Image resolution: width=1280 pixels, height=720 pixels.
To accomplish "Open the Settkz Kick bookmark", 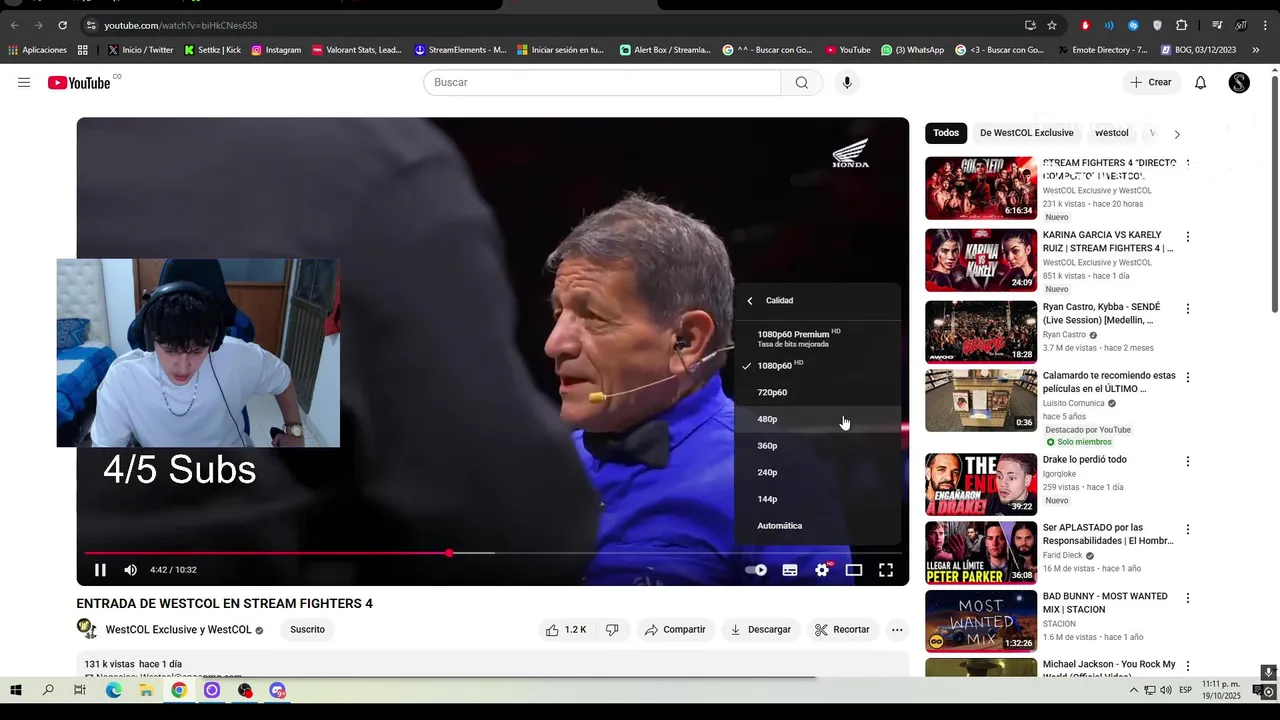I will pyautogui.click(x=212, y=50).
